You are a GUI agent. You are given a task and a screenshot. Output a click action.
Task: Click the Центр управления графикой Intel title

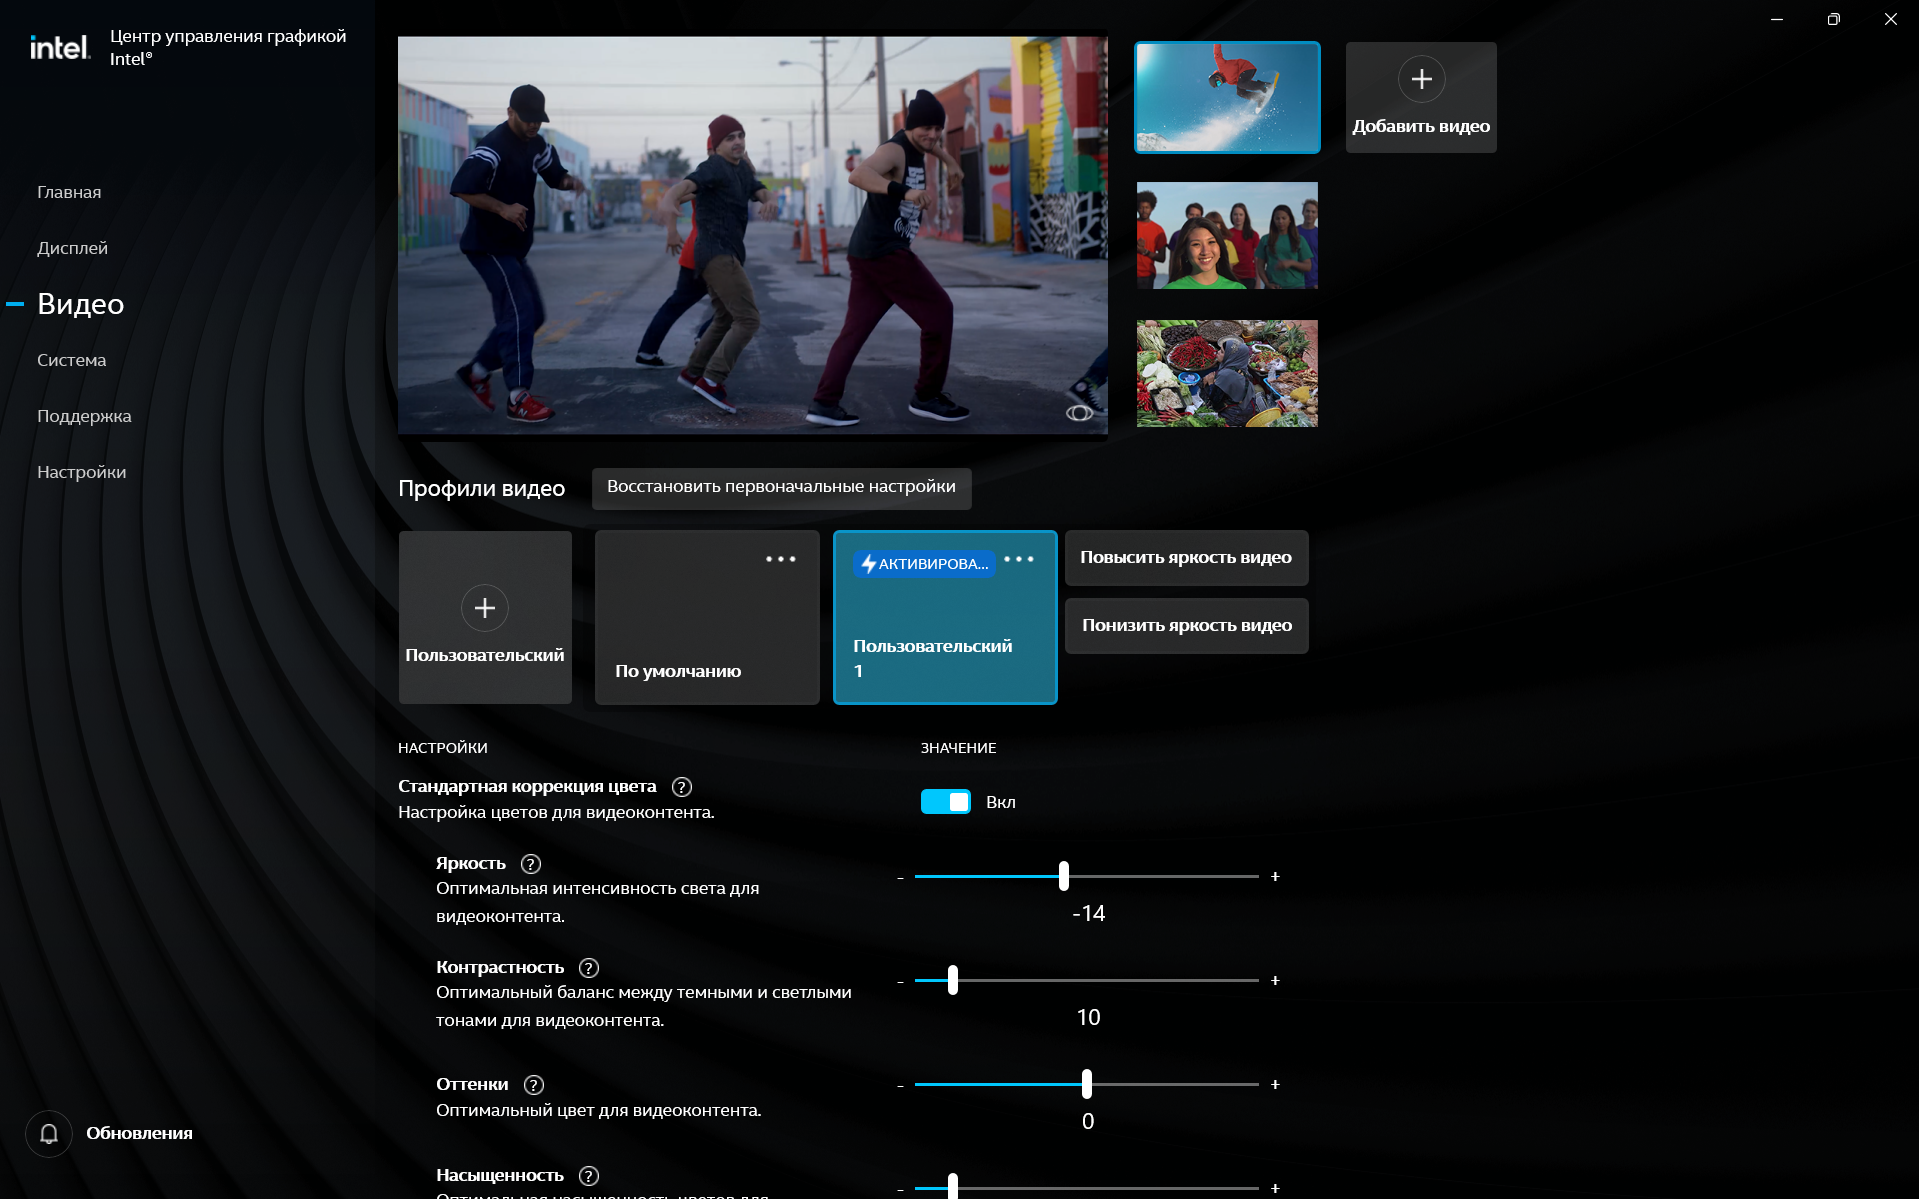(228, 47)
